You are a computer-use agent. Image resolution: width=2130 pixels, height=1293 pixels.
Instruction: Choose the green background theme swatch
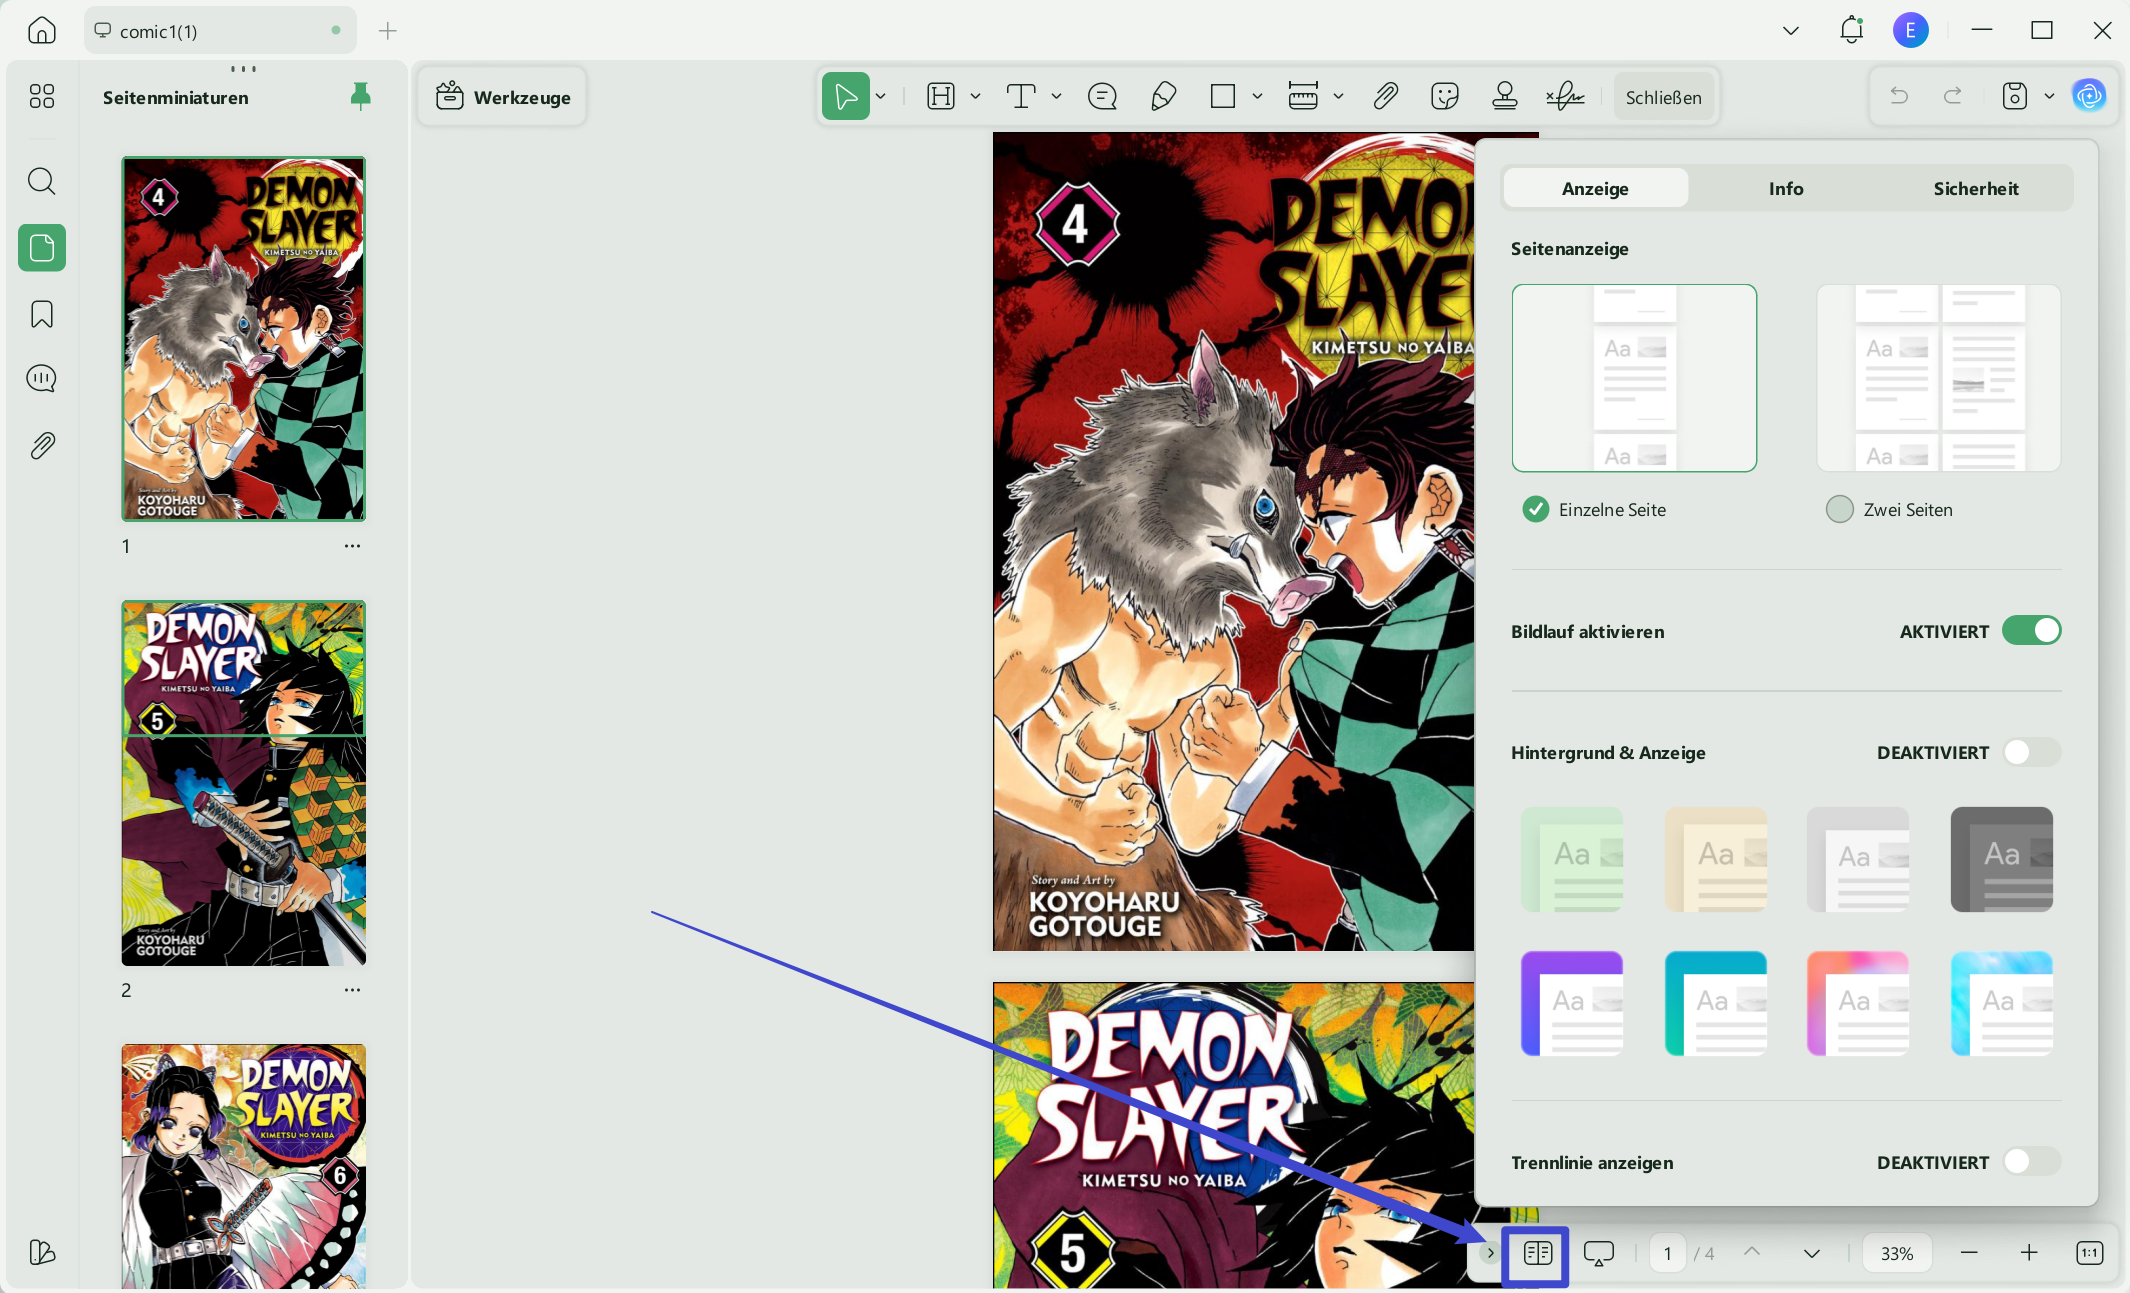coord(1572,859)
